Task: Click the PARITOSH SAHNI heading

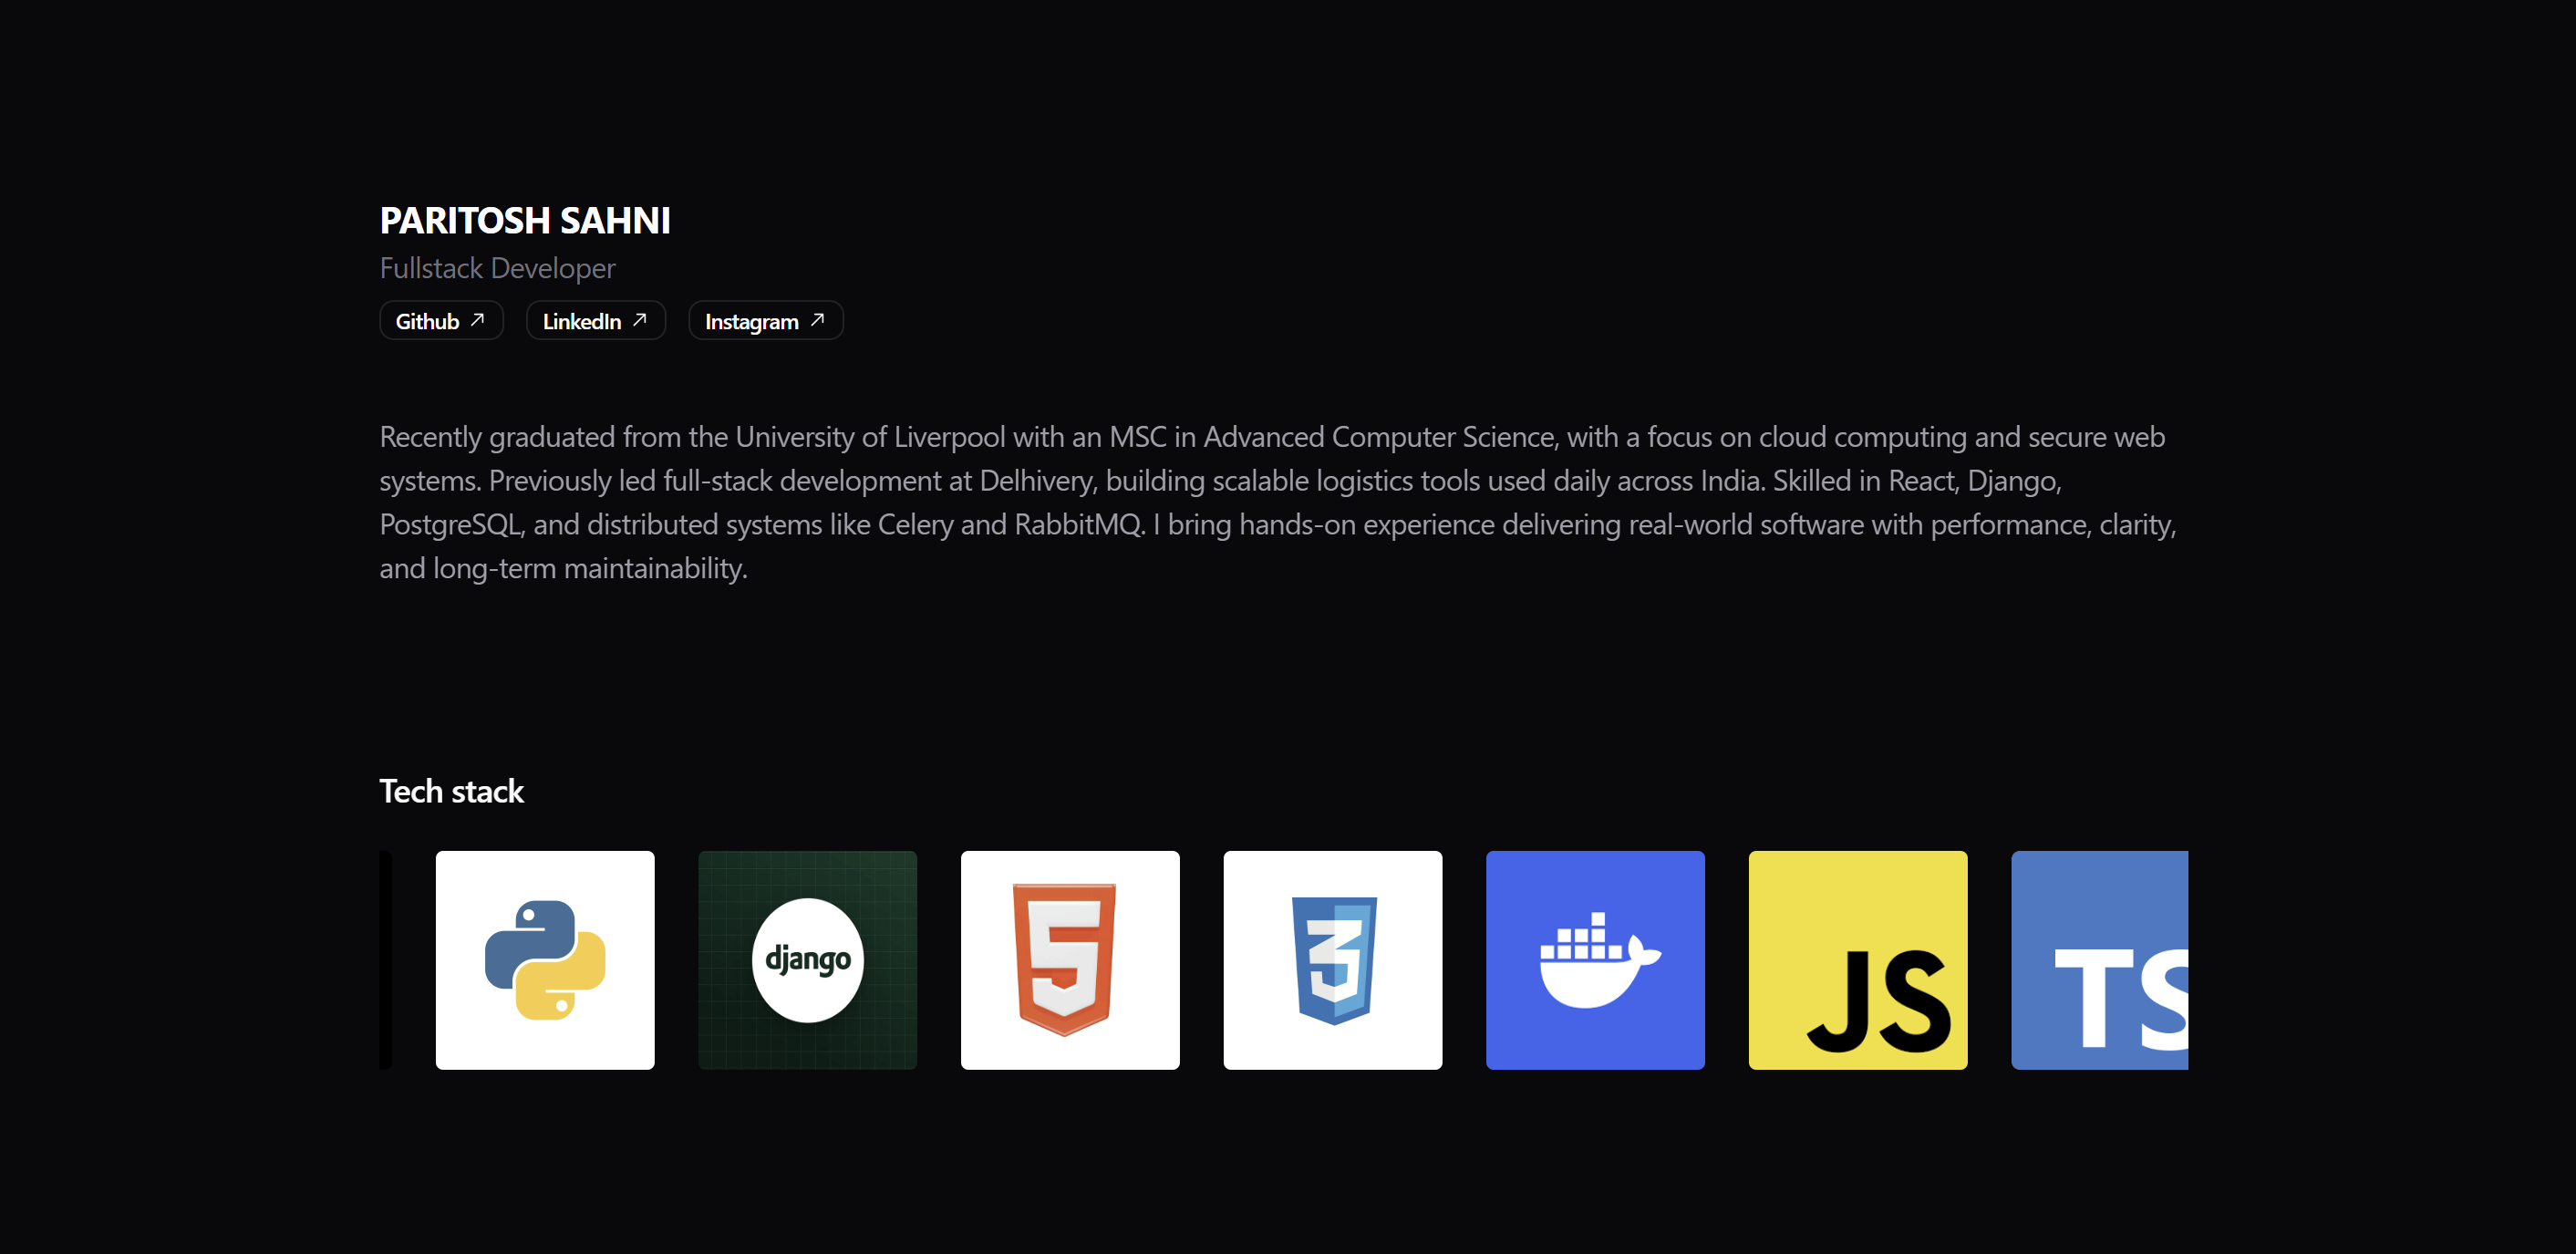Action: click(525, 220)
